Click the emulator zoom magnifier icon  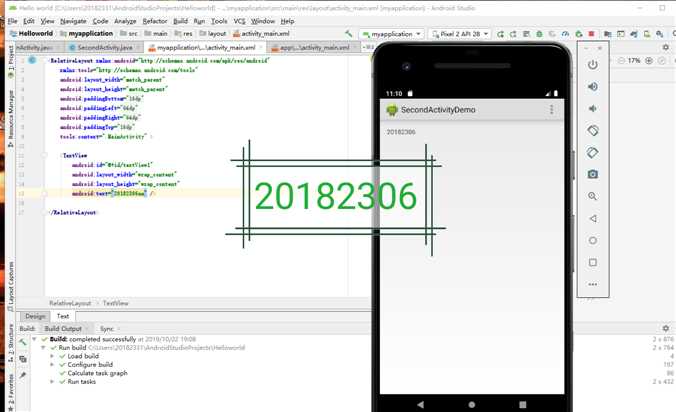pyautogui.click(x=593, y=197)
